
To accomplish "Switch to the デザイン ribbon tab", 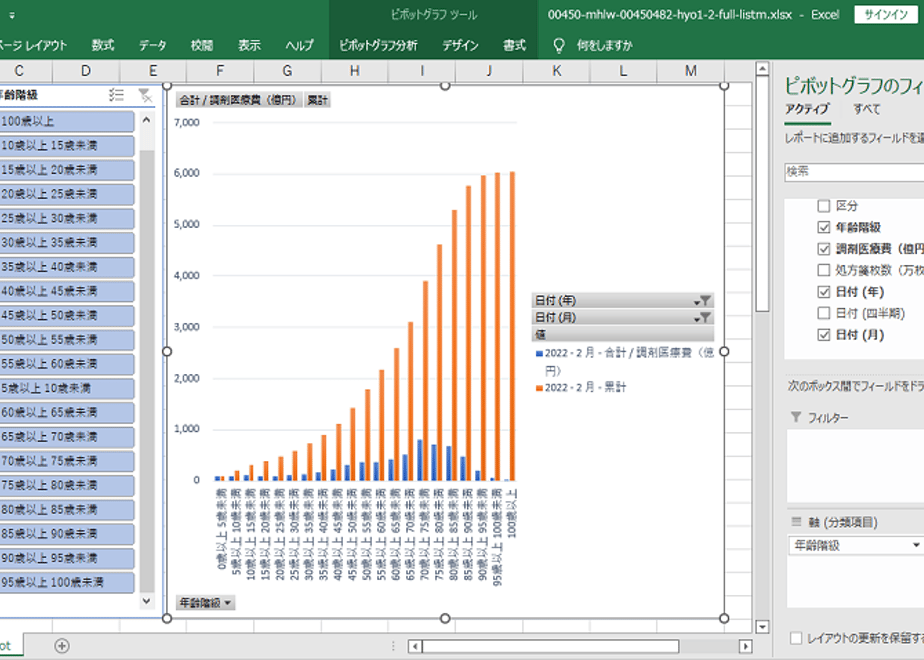I will pyautogui.click(x=460, y=45).
